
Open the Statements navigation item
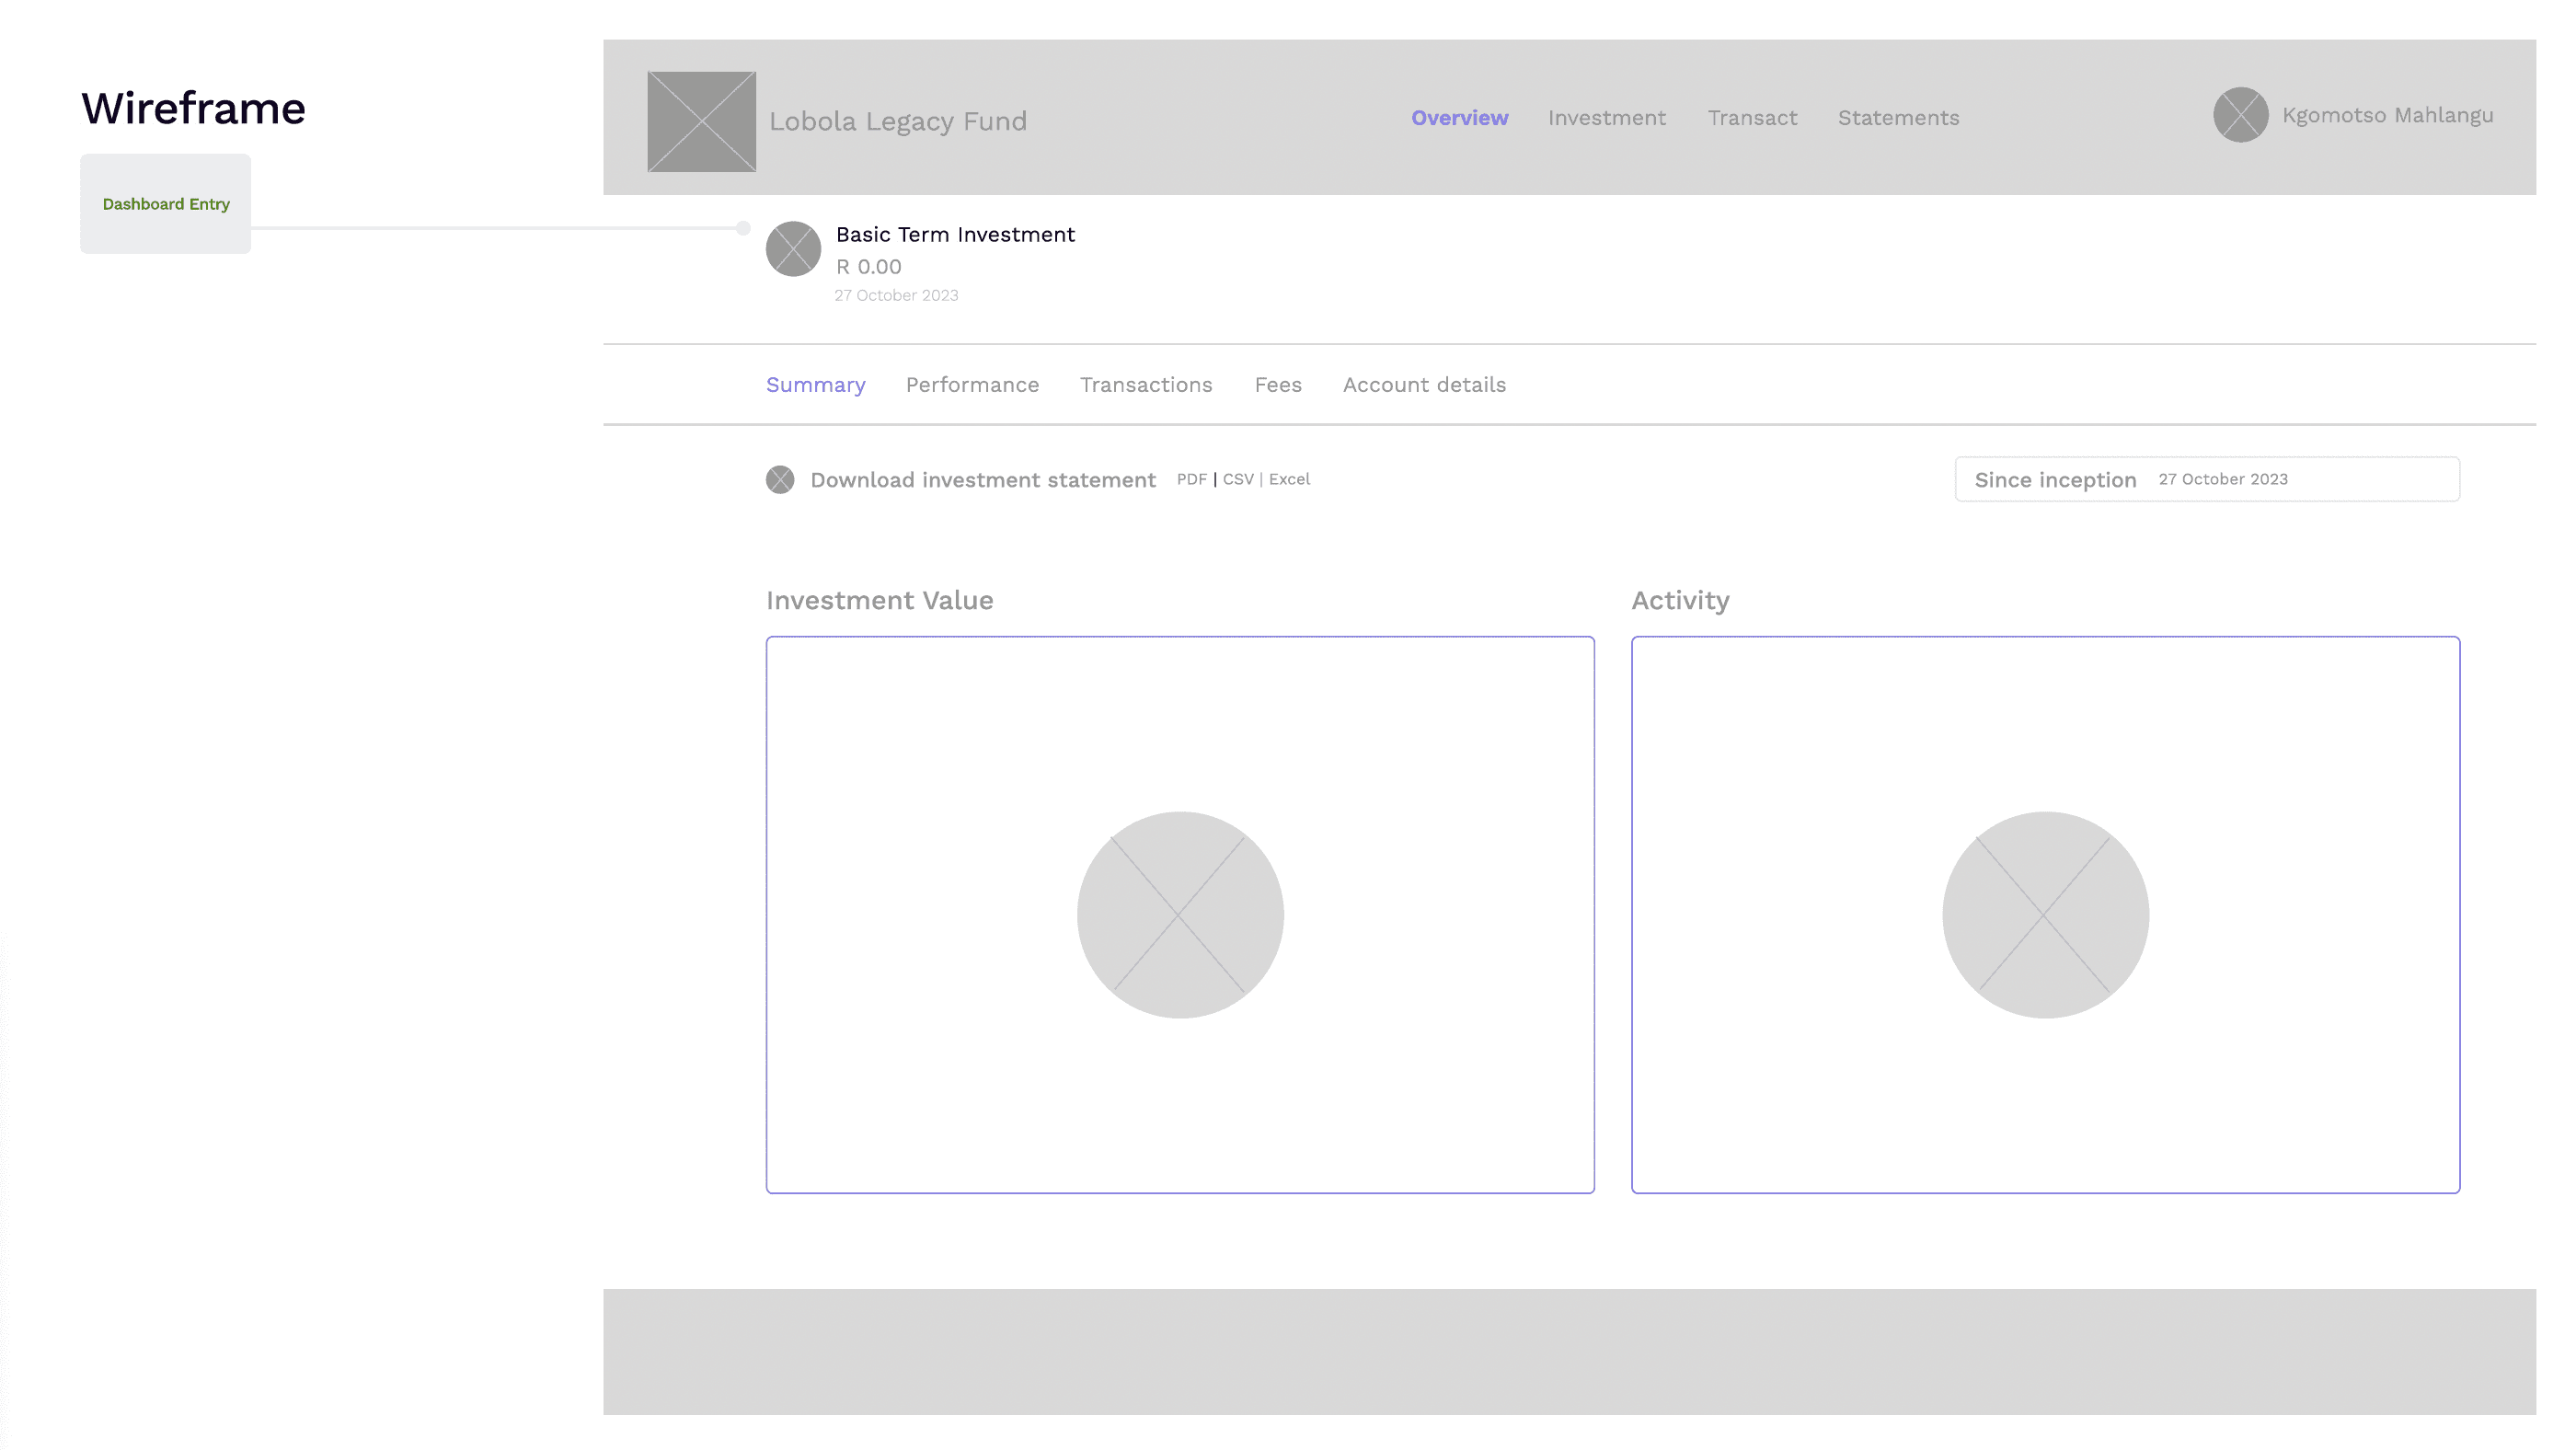click(x=1898, y=118)
